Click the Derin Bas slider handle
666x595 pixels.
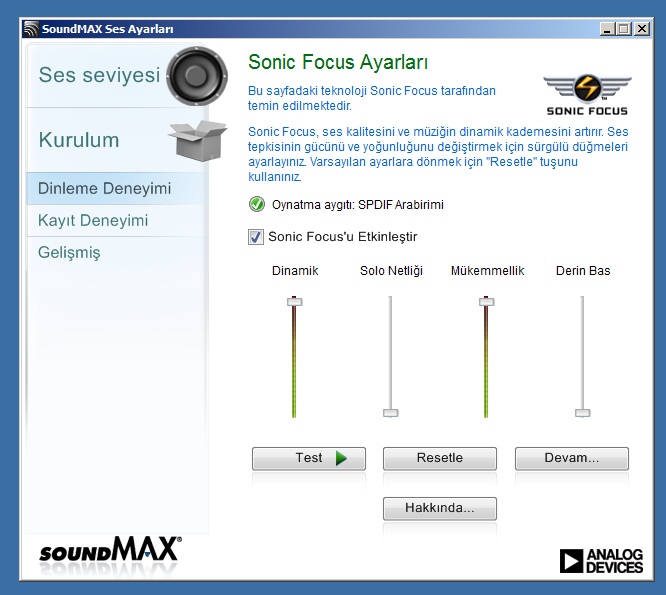tap(583, 412)
